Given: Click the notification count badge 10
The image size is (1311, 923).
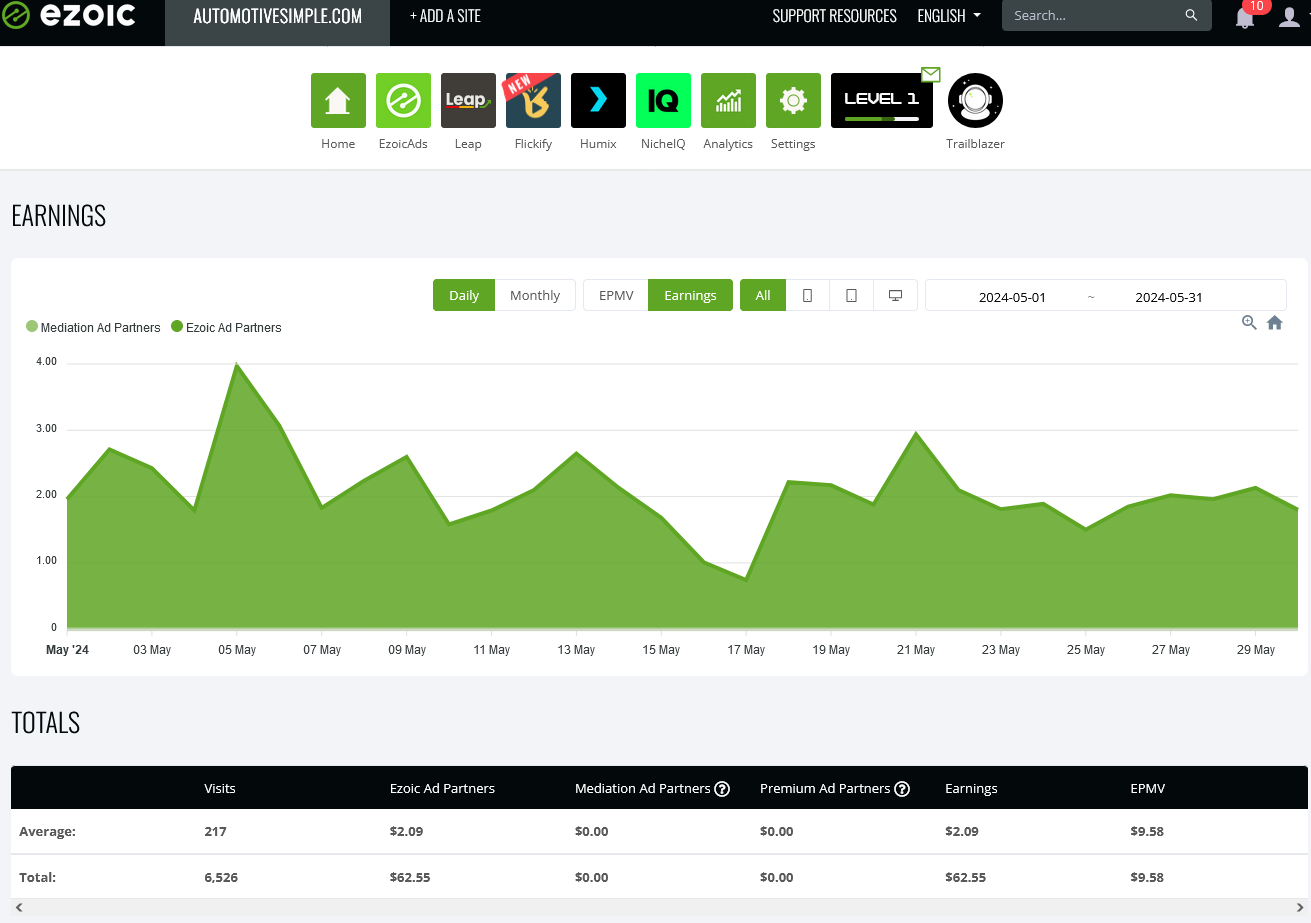Looking at the screenshot, I should tap(1256, 6).
